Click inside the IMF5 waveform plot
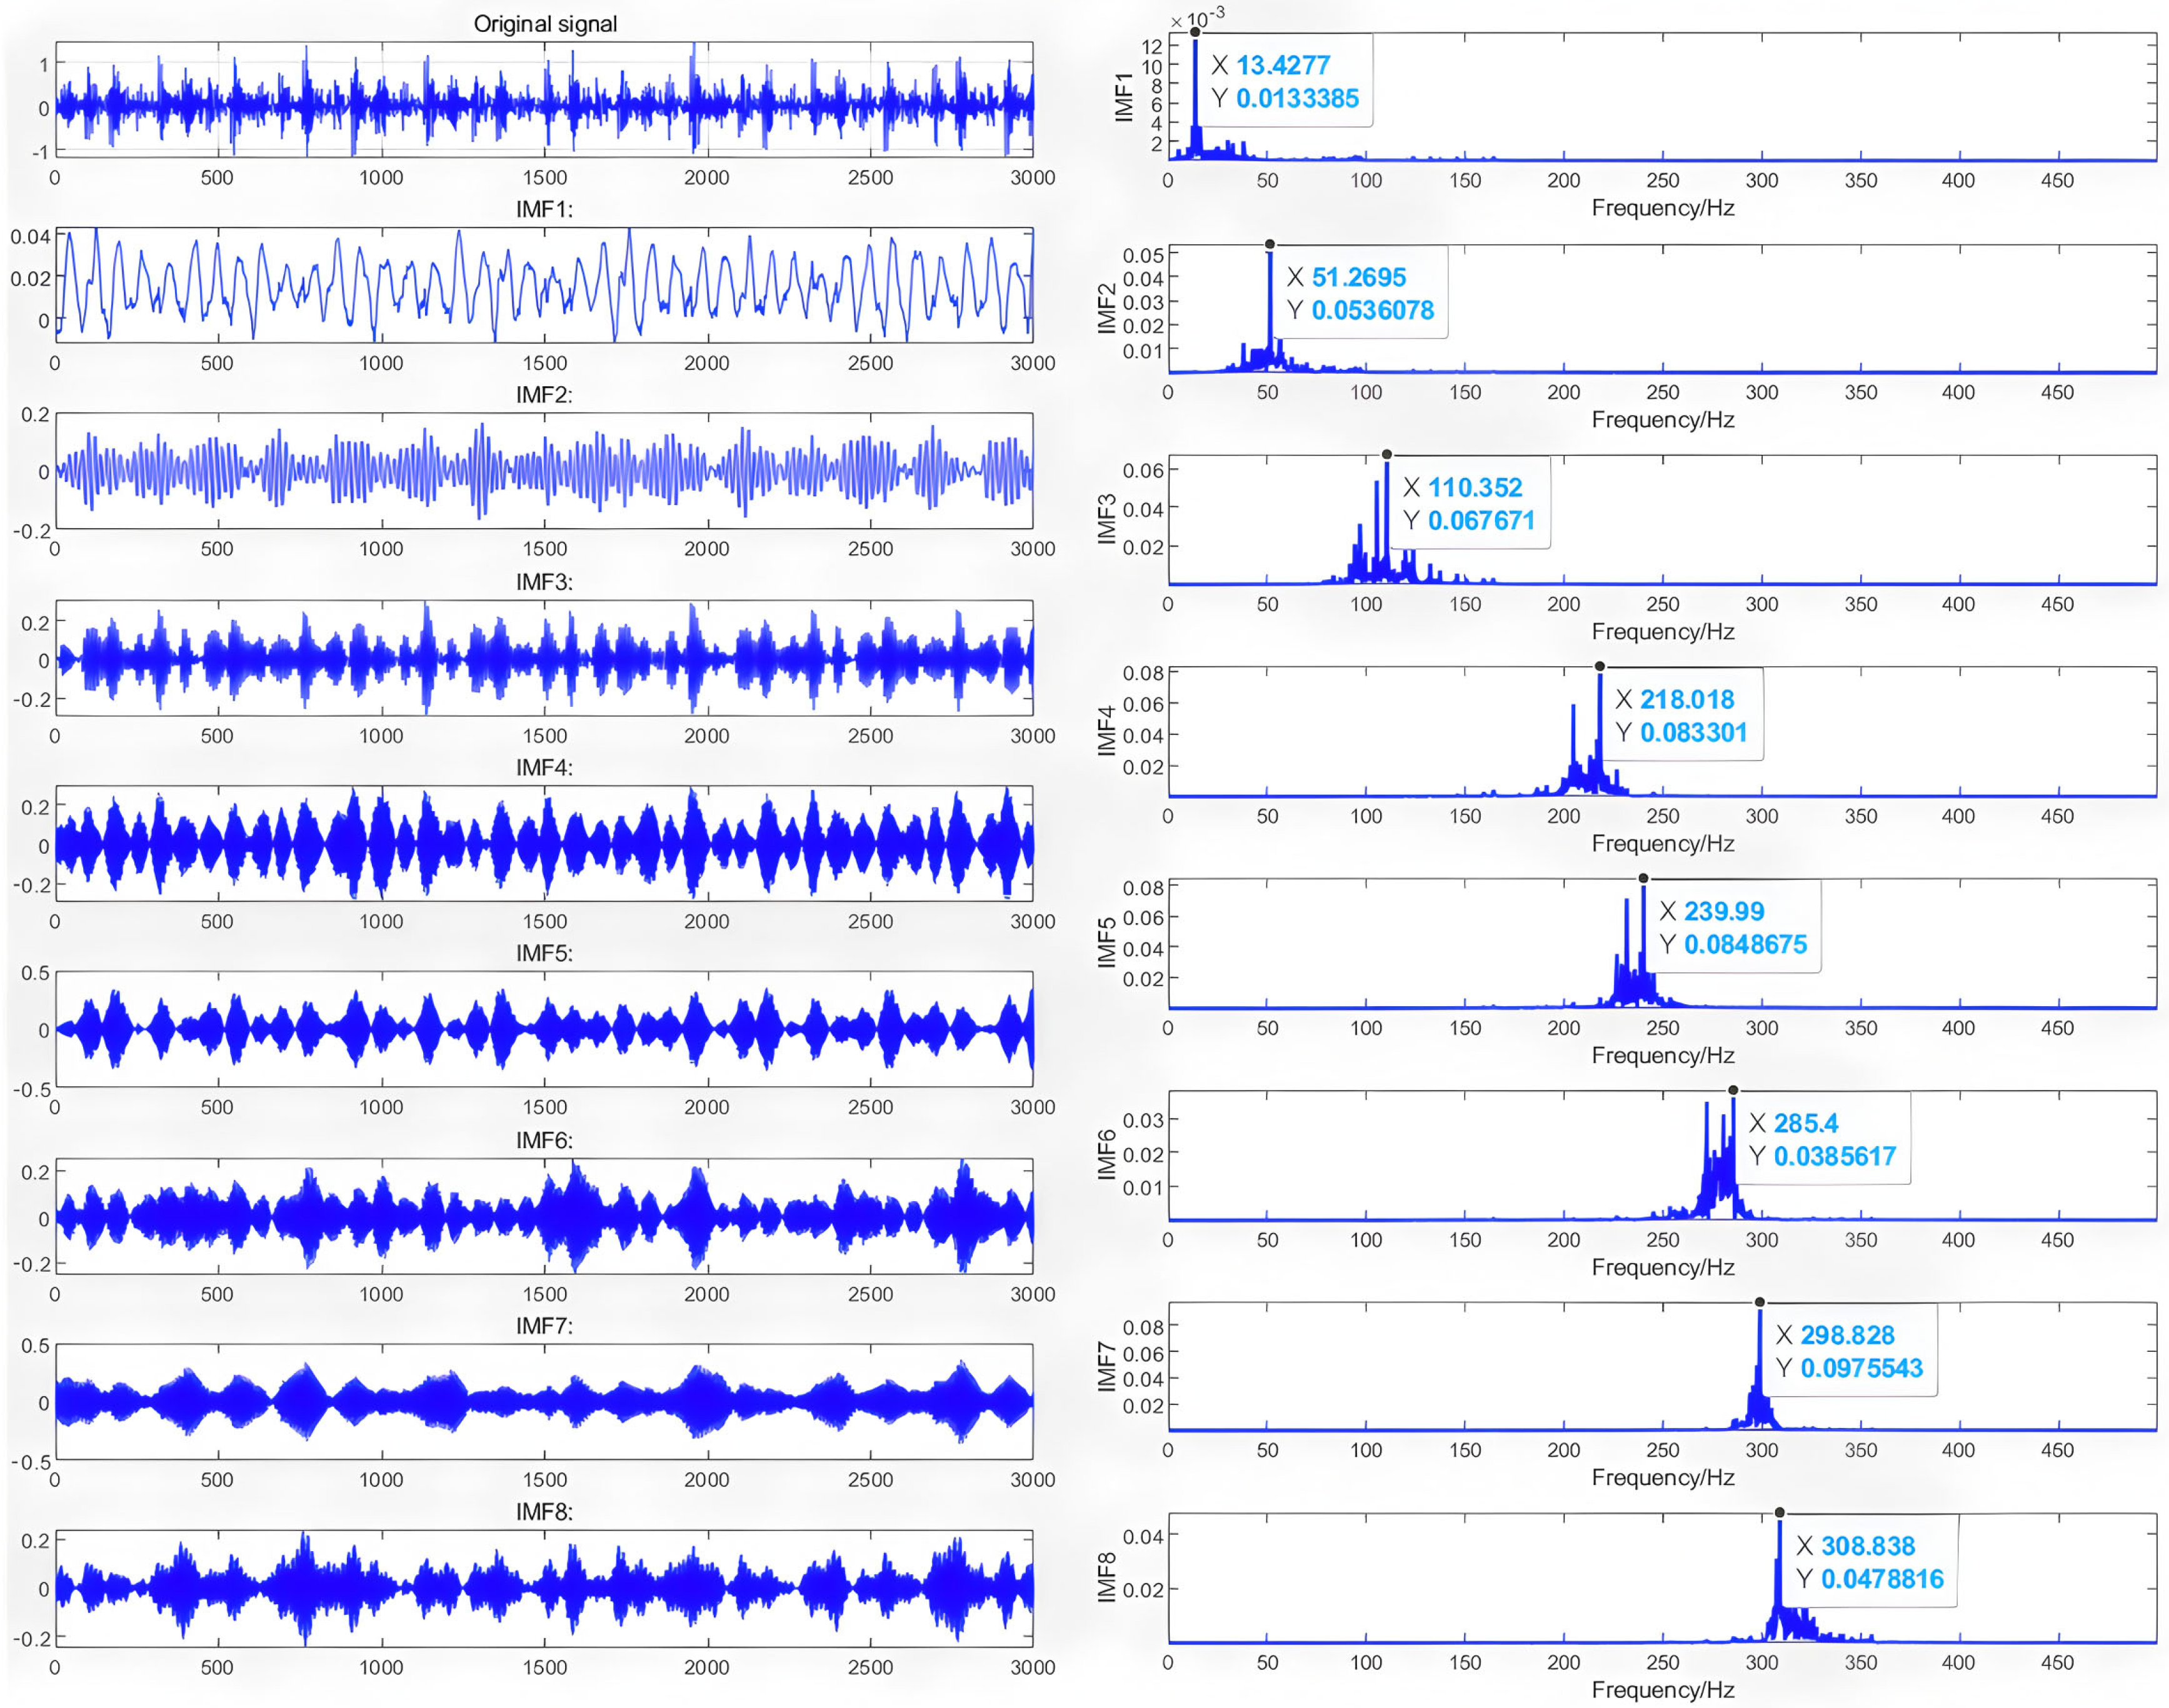 [544, 1029]
